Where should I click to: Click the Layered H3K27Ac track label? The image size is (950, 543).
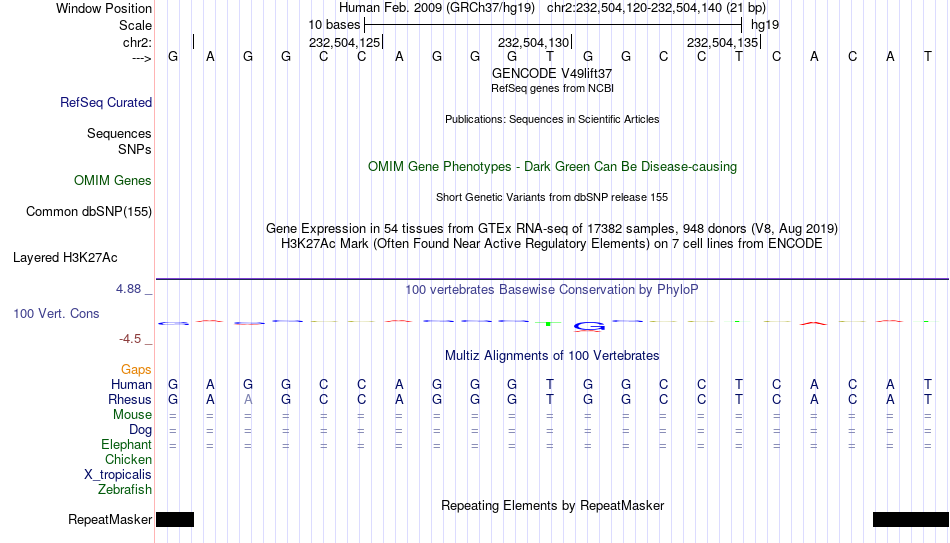coord(65,258)
